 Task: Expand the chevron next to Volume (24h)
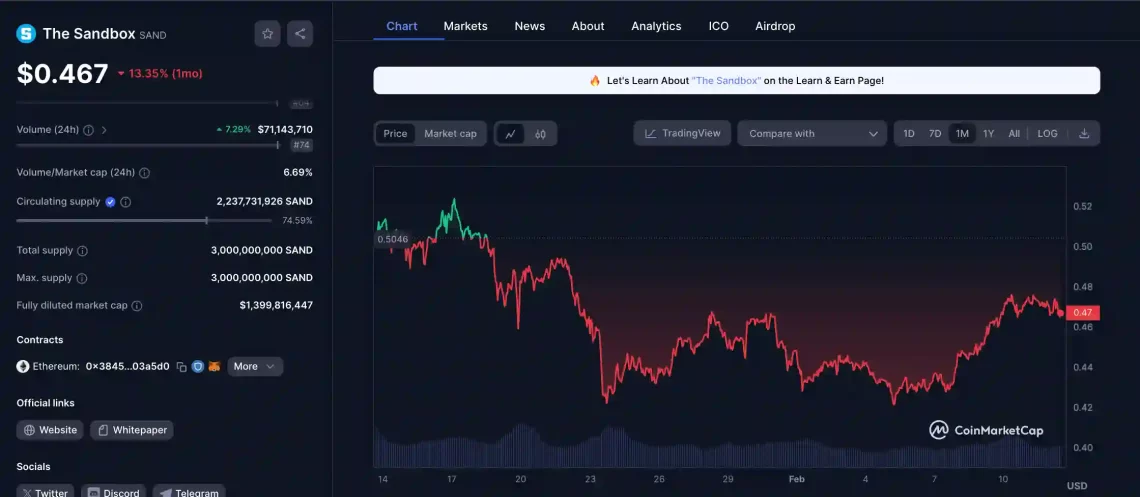point(104,130)
